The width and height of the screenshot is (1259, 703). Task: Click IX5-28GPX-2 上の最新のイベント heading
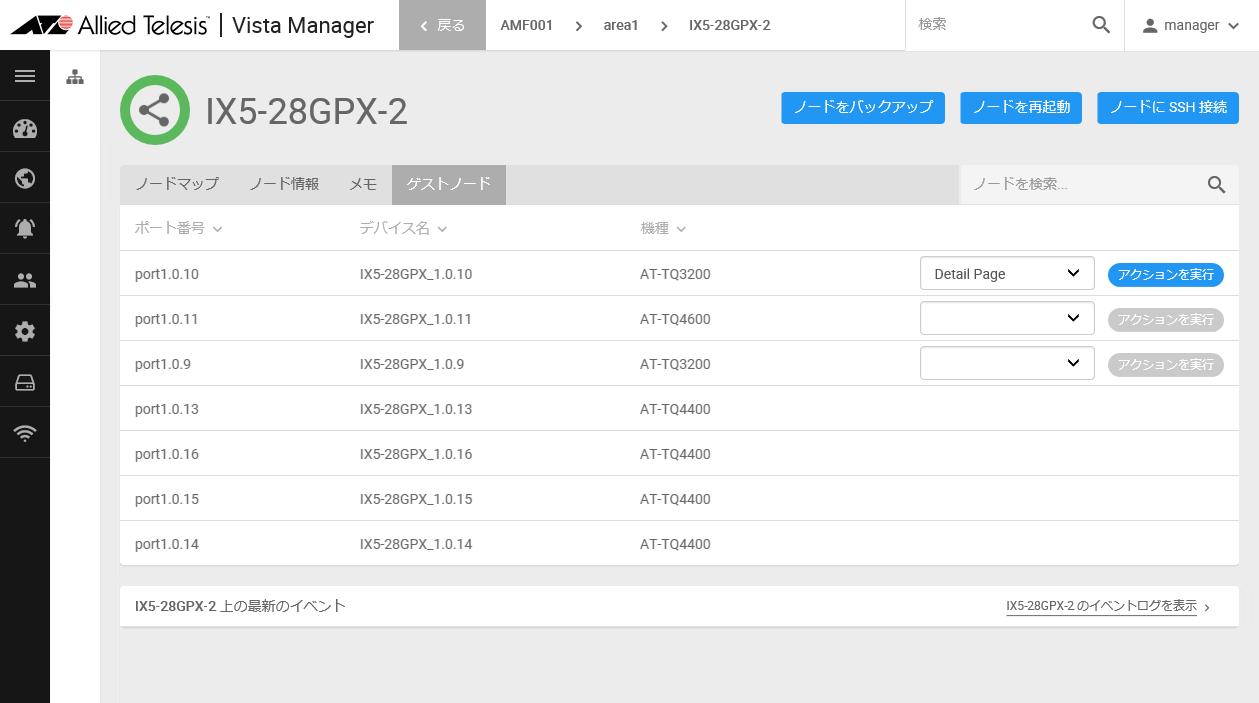pyautogui.click(x=240, y=606)
